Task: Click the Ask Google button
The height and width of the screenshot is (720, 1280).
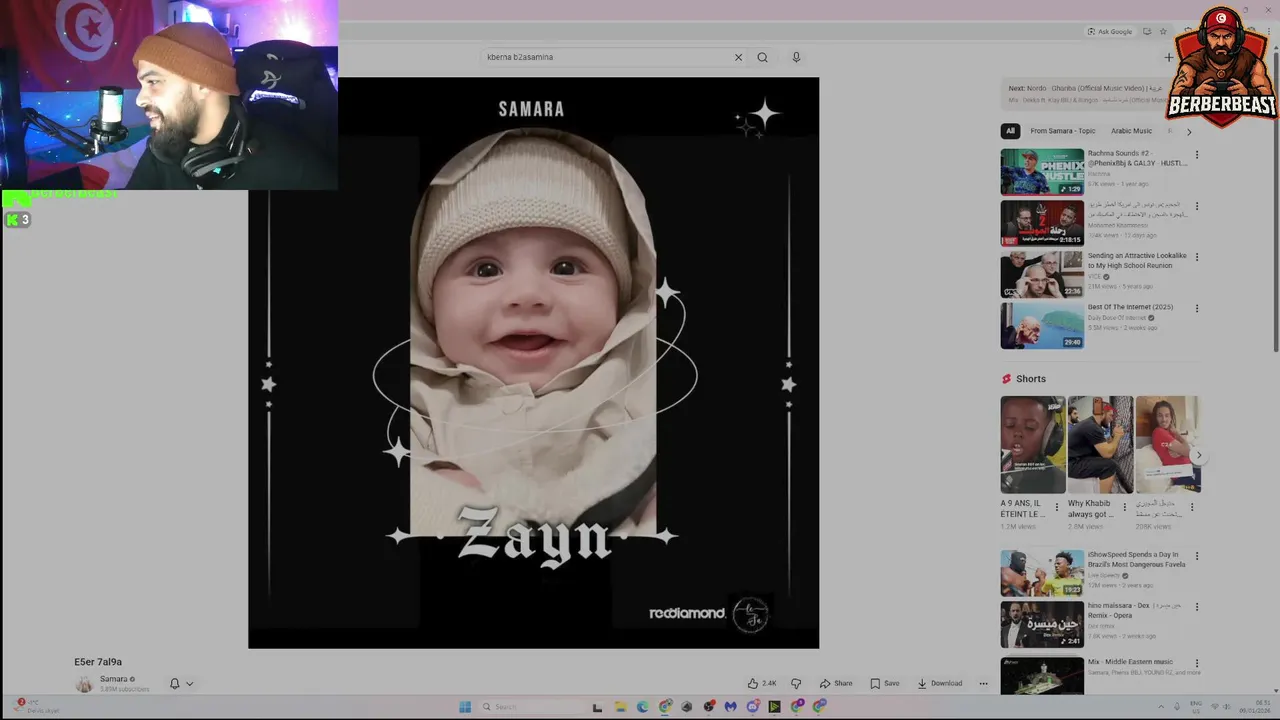Action: [1110, 31]
